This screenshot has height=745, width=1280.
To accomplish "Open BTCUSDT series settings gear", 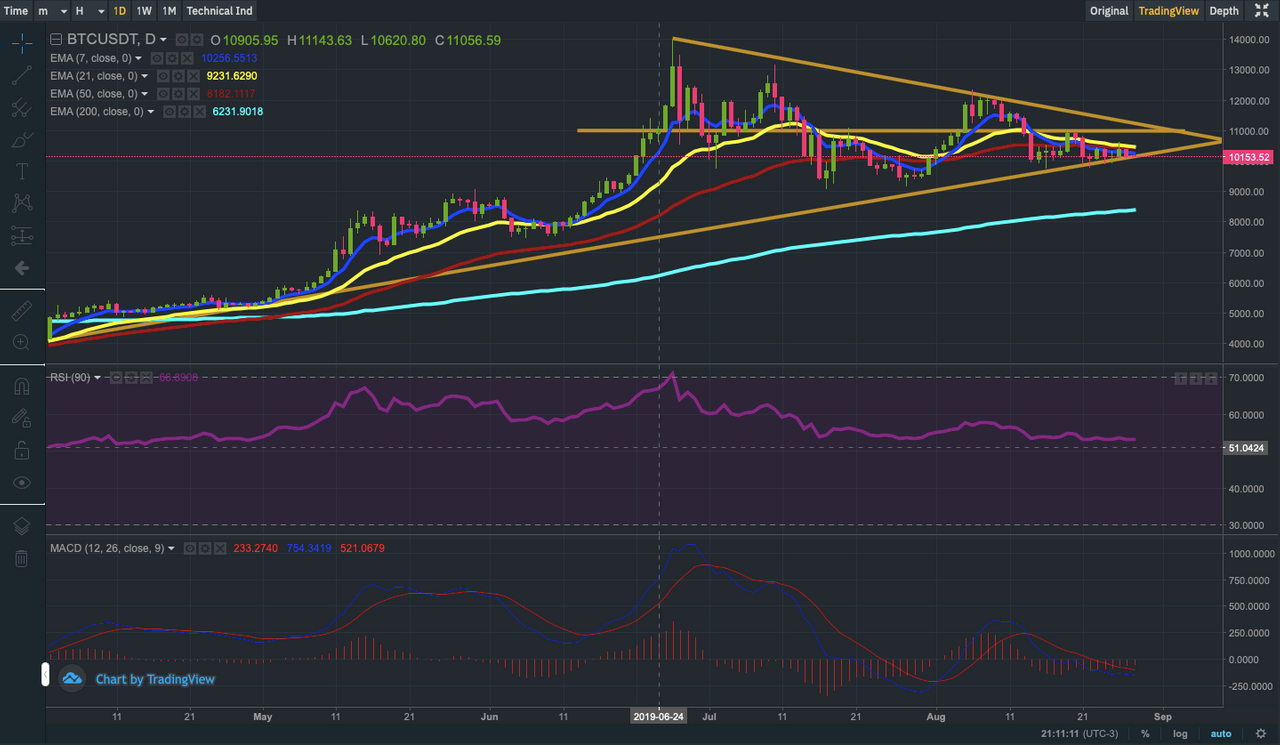I will click(x=197, y=39).
